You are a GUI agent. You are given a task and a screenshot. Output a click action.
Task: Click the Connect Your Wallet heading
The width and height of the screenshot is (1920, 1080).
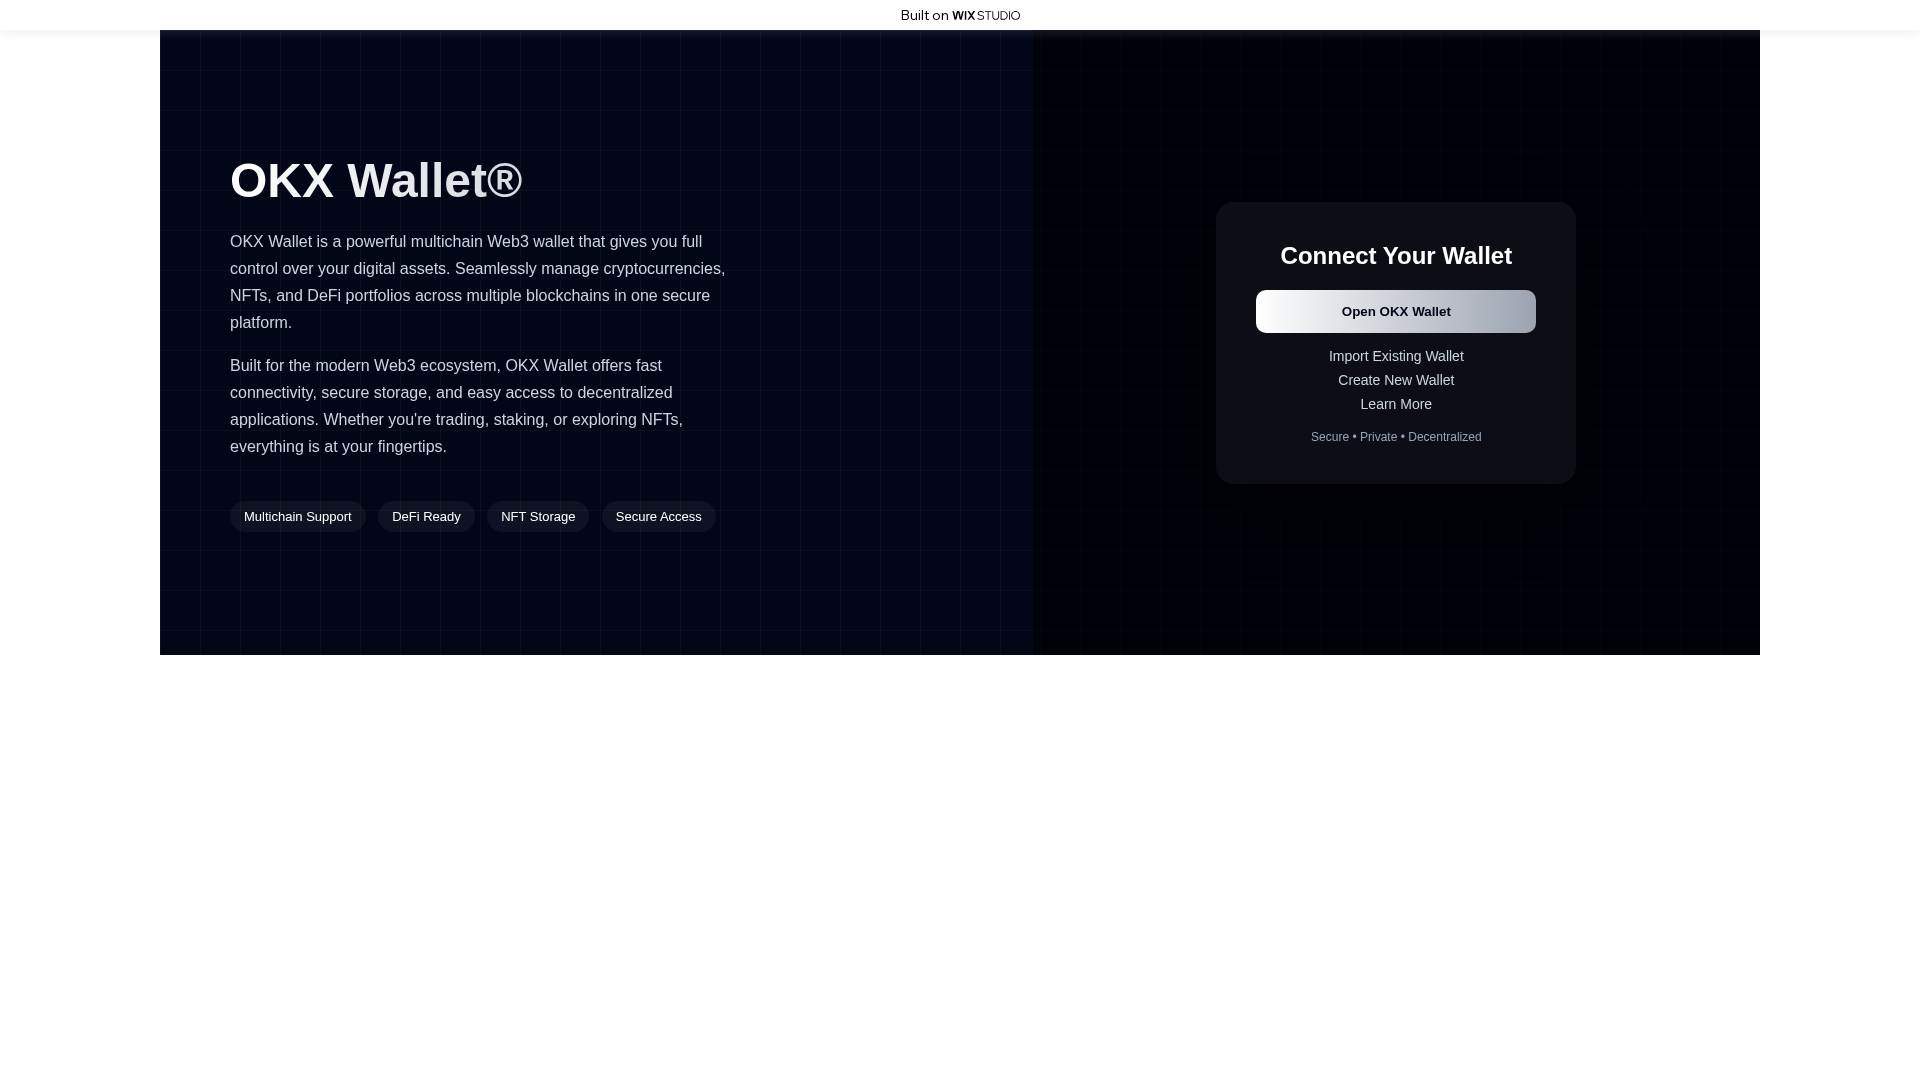tap(1395, 256)
